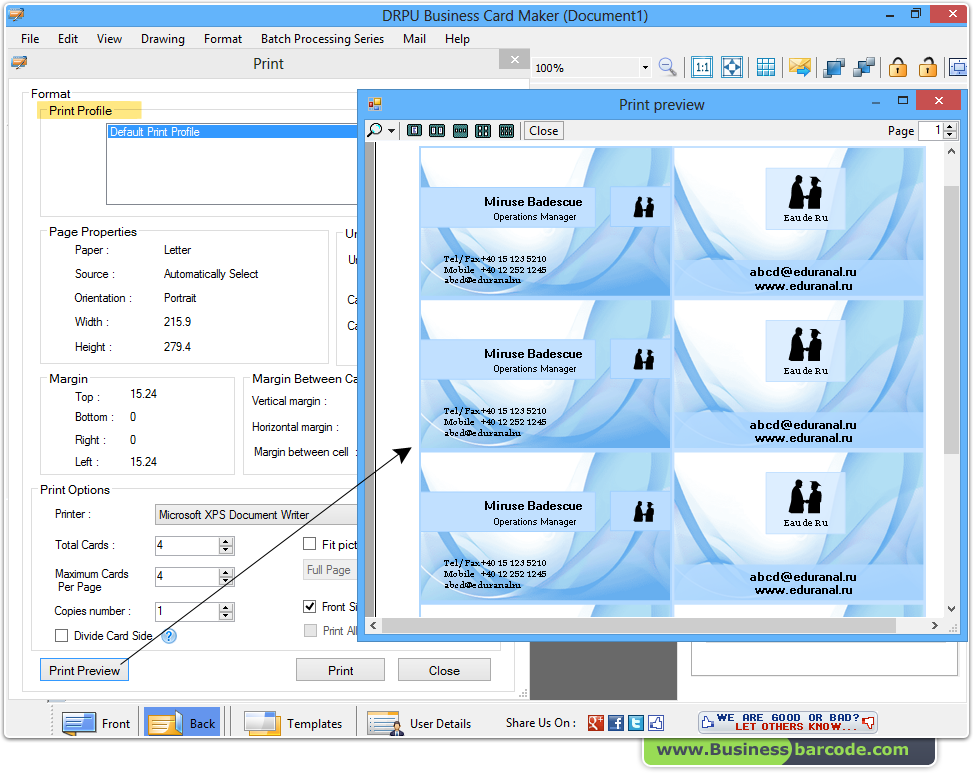The width and height of the screenshot is (973, 773).
Task: Select the 1:1 actual size zoom icon
Action: click(701, 67)
